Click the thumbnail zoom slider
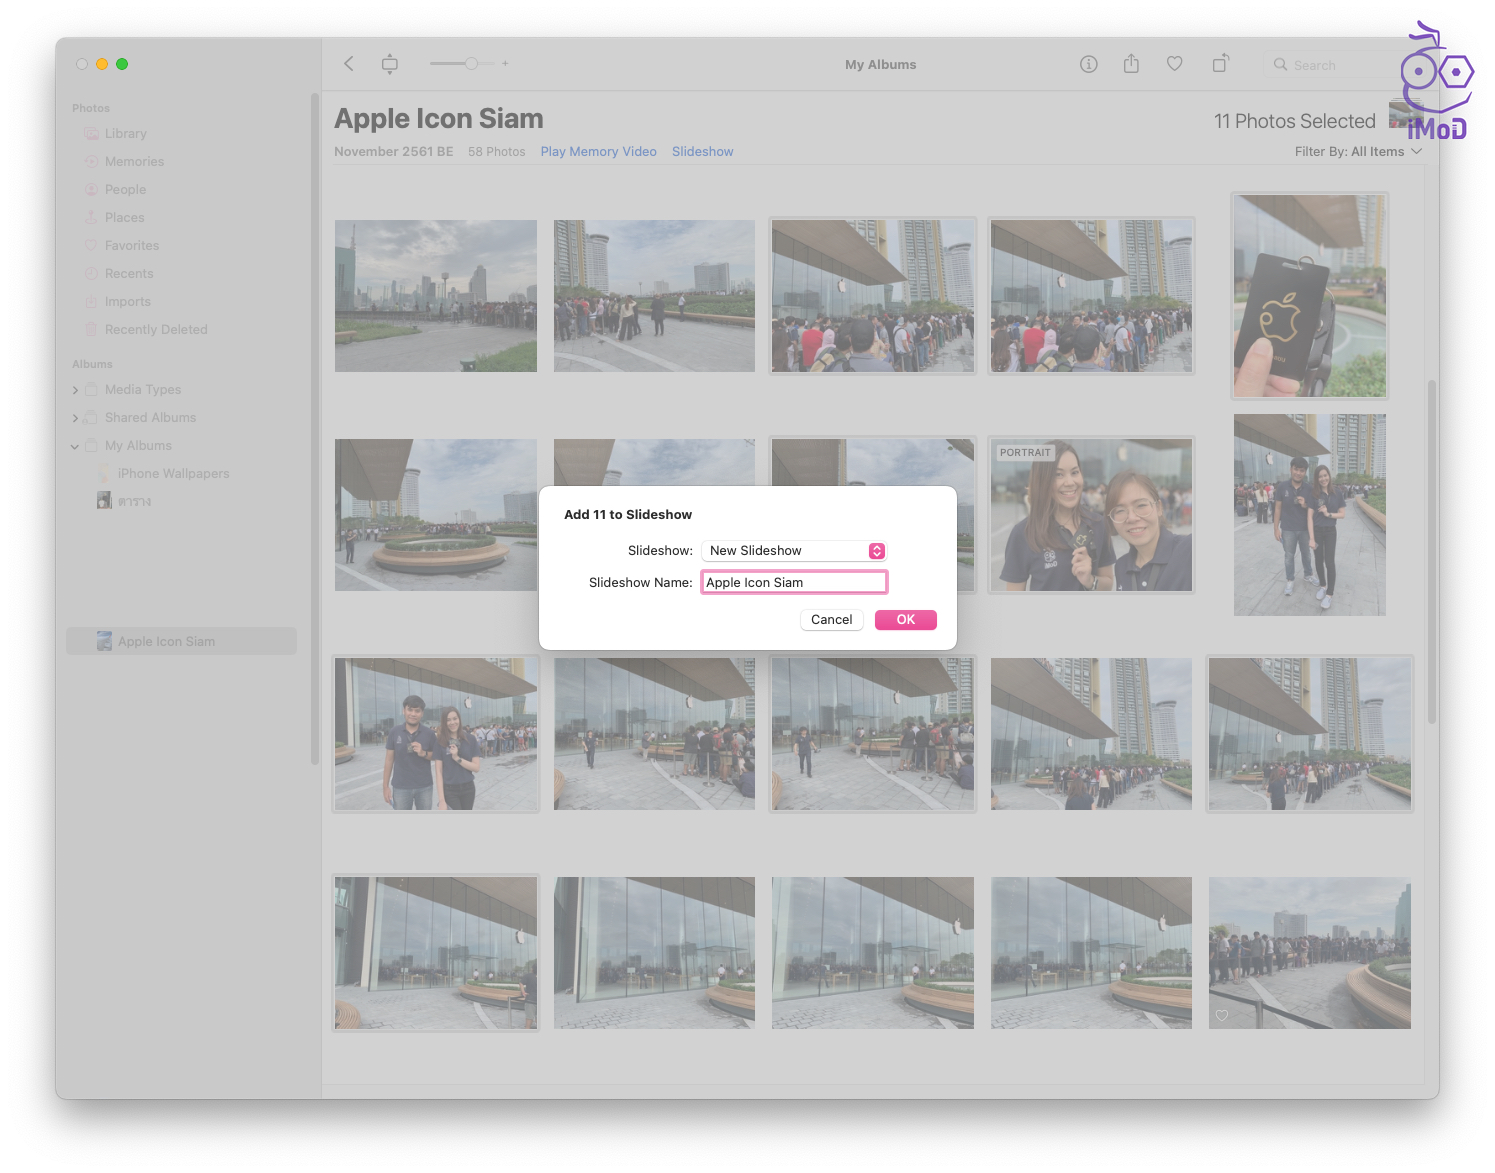 pos(470,64)
